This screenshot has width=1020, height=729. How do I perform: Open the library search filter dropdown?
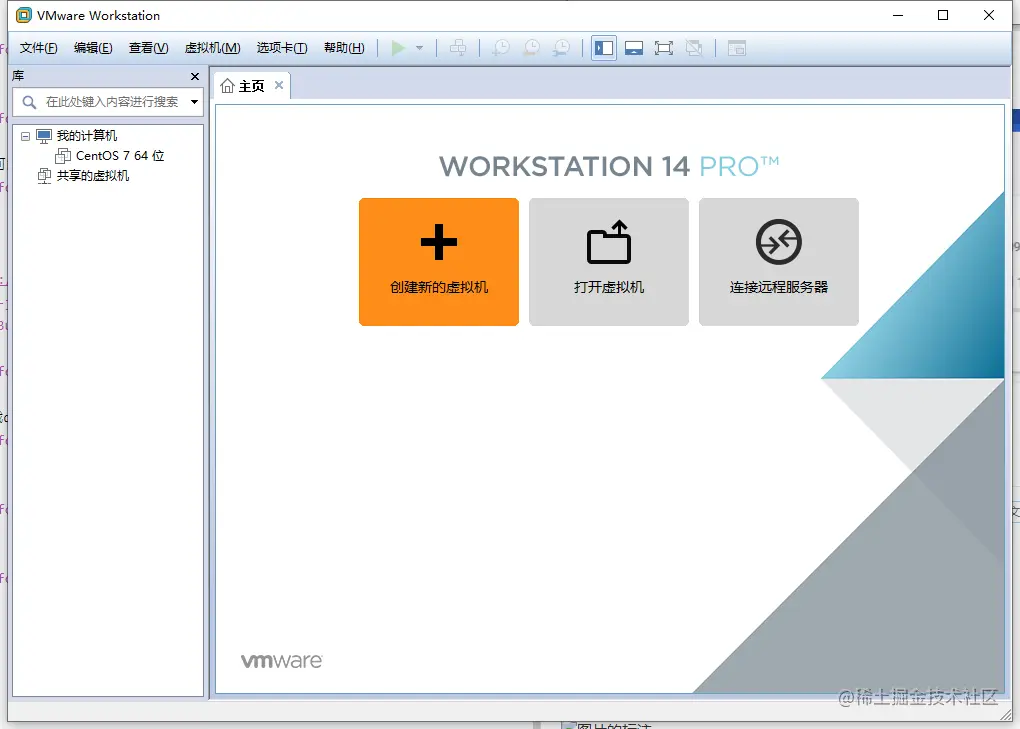[x=194, y=102]
